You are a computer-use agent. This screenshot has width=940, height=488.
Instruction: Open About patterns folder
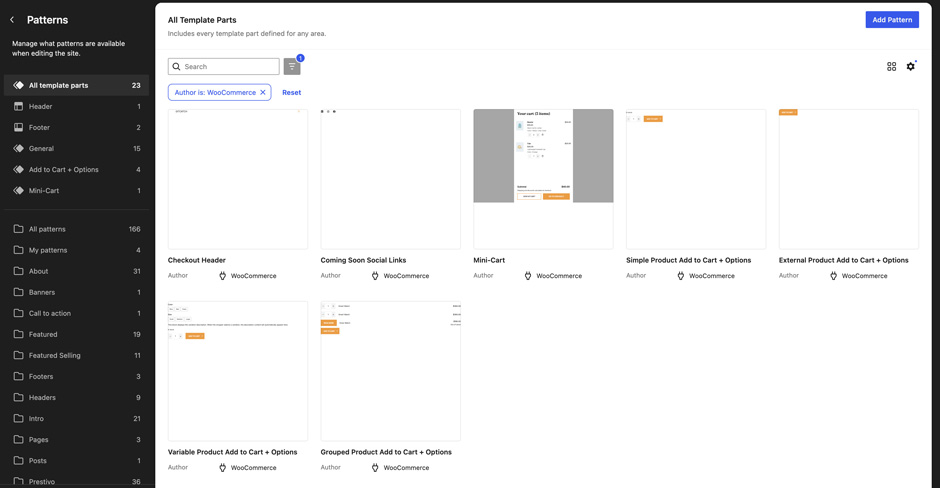(x=76, y=271)
